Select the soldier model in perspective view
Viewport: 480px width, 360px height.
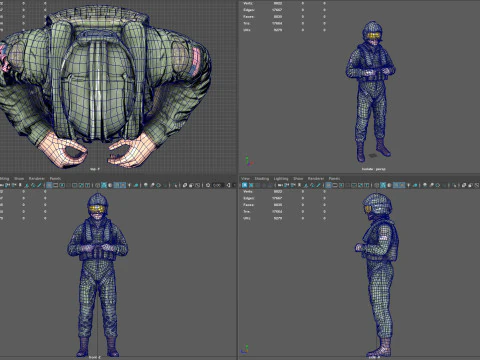pos(371,92)
